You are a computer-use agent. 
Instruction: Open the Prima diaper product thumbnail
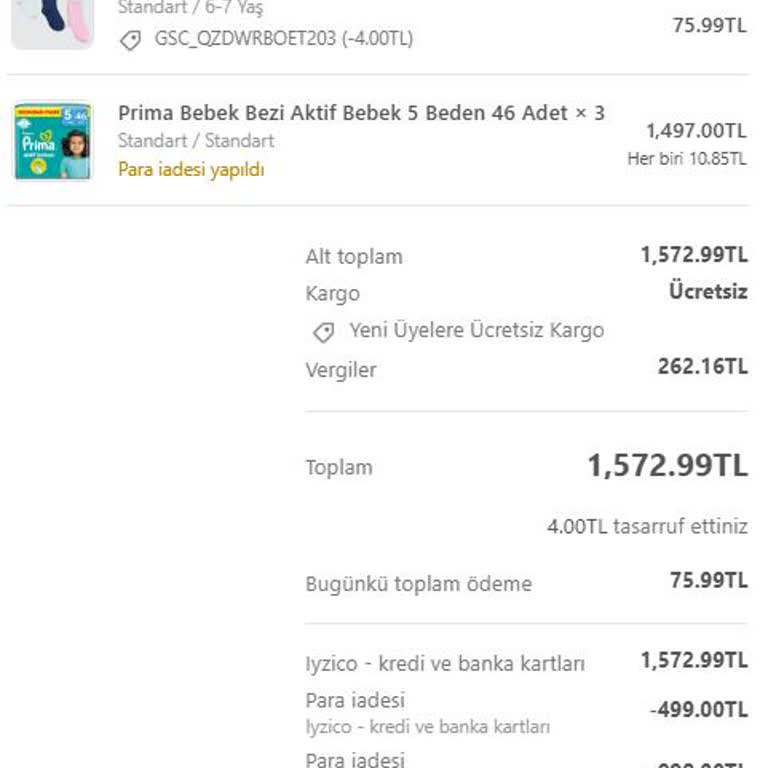(x=52, y=141)
